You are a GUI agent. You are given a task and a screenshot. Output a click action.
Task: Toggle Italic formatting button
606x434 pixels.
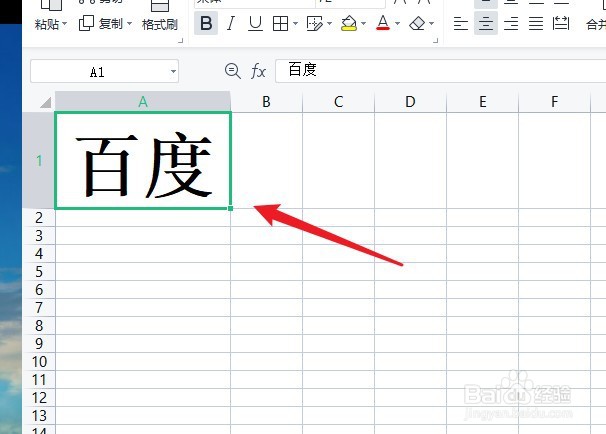[231, 23]
